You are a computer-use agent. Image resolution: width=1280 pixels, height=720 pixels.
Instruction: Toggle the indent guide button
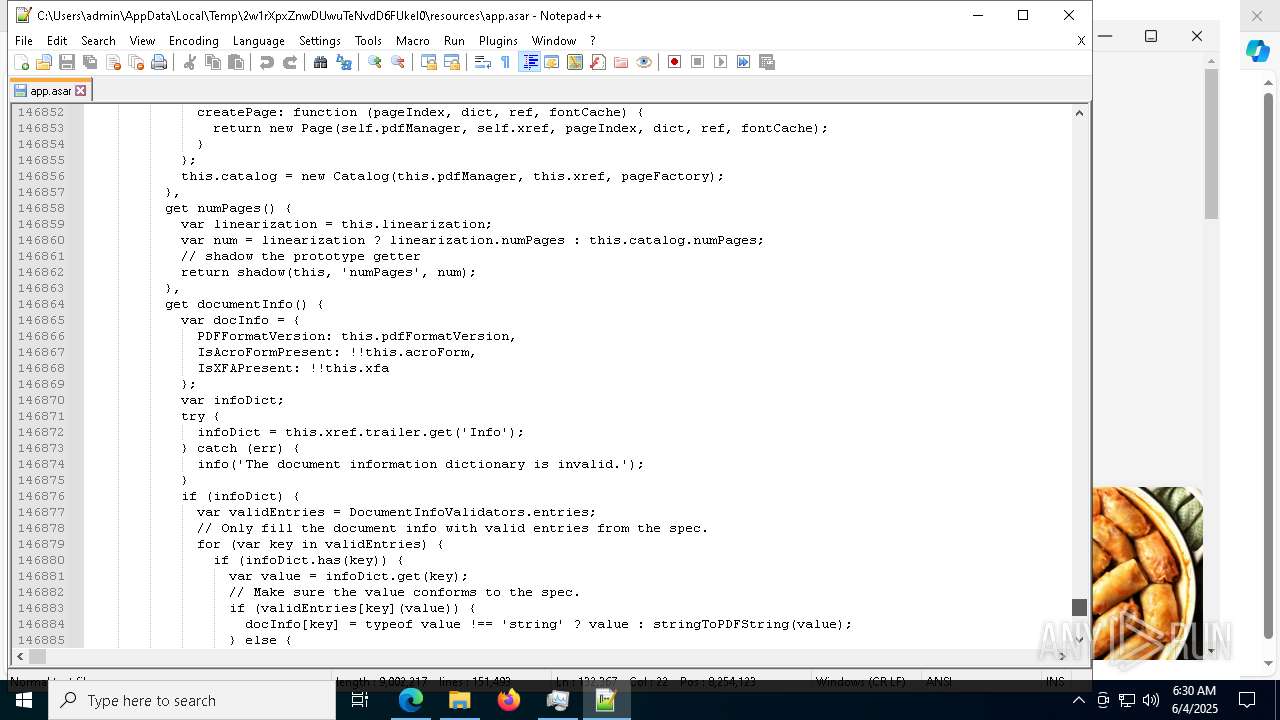[530, 62]
